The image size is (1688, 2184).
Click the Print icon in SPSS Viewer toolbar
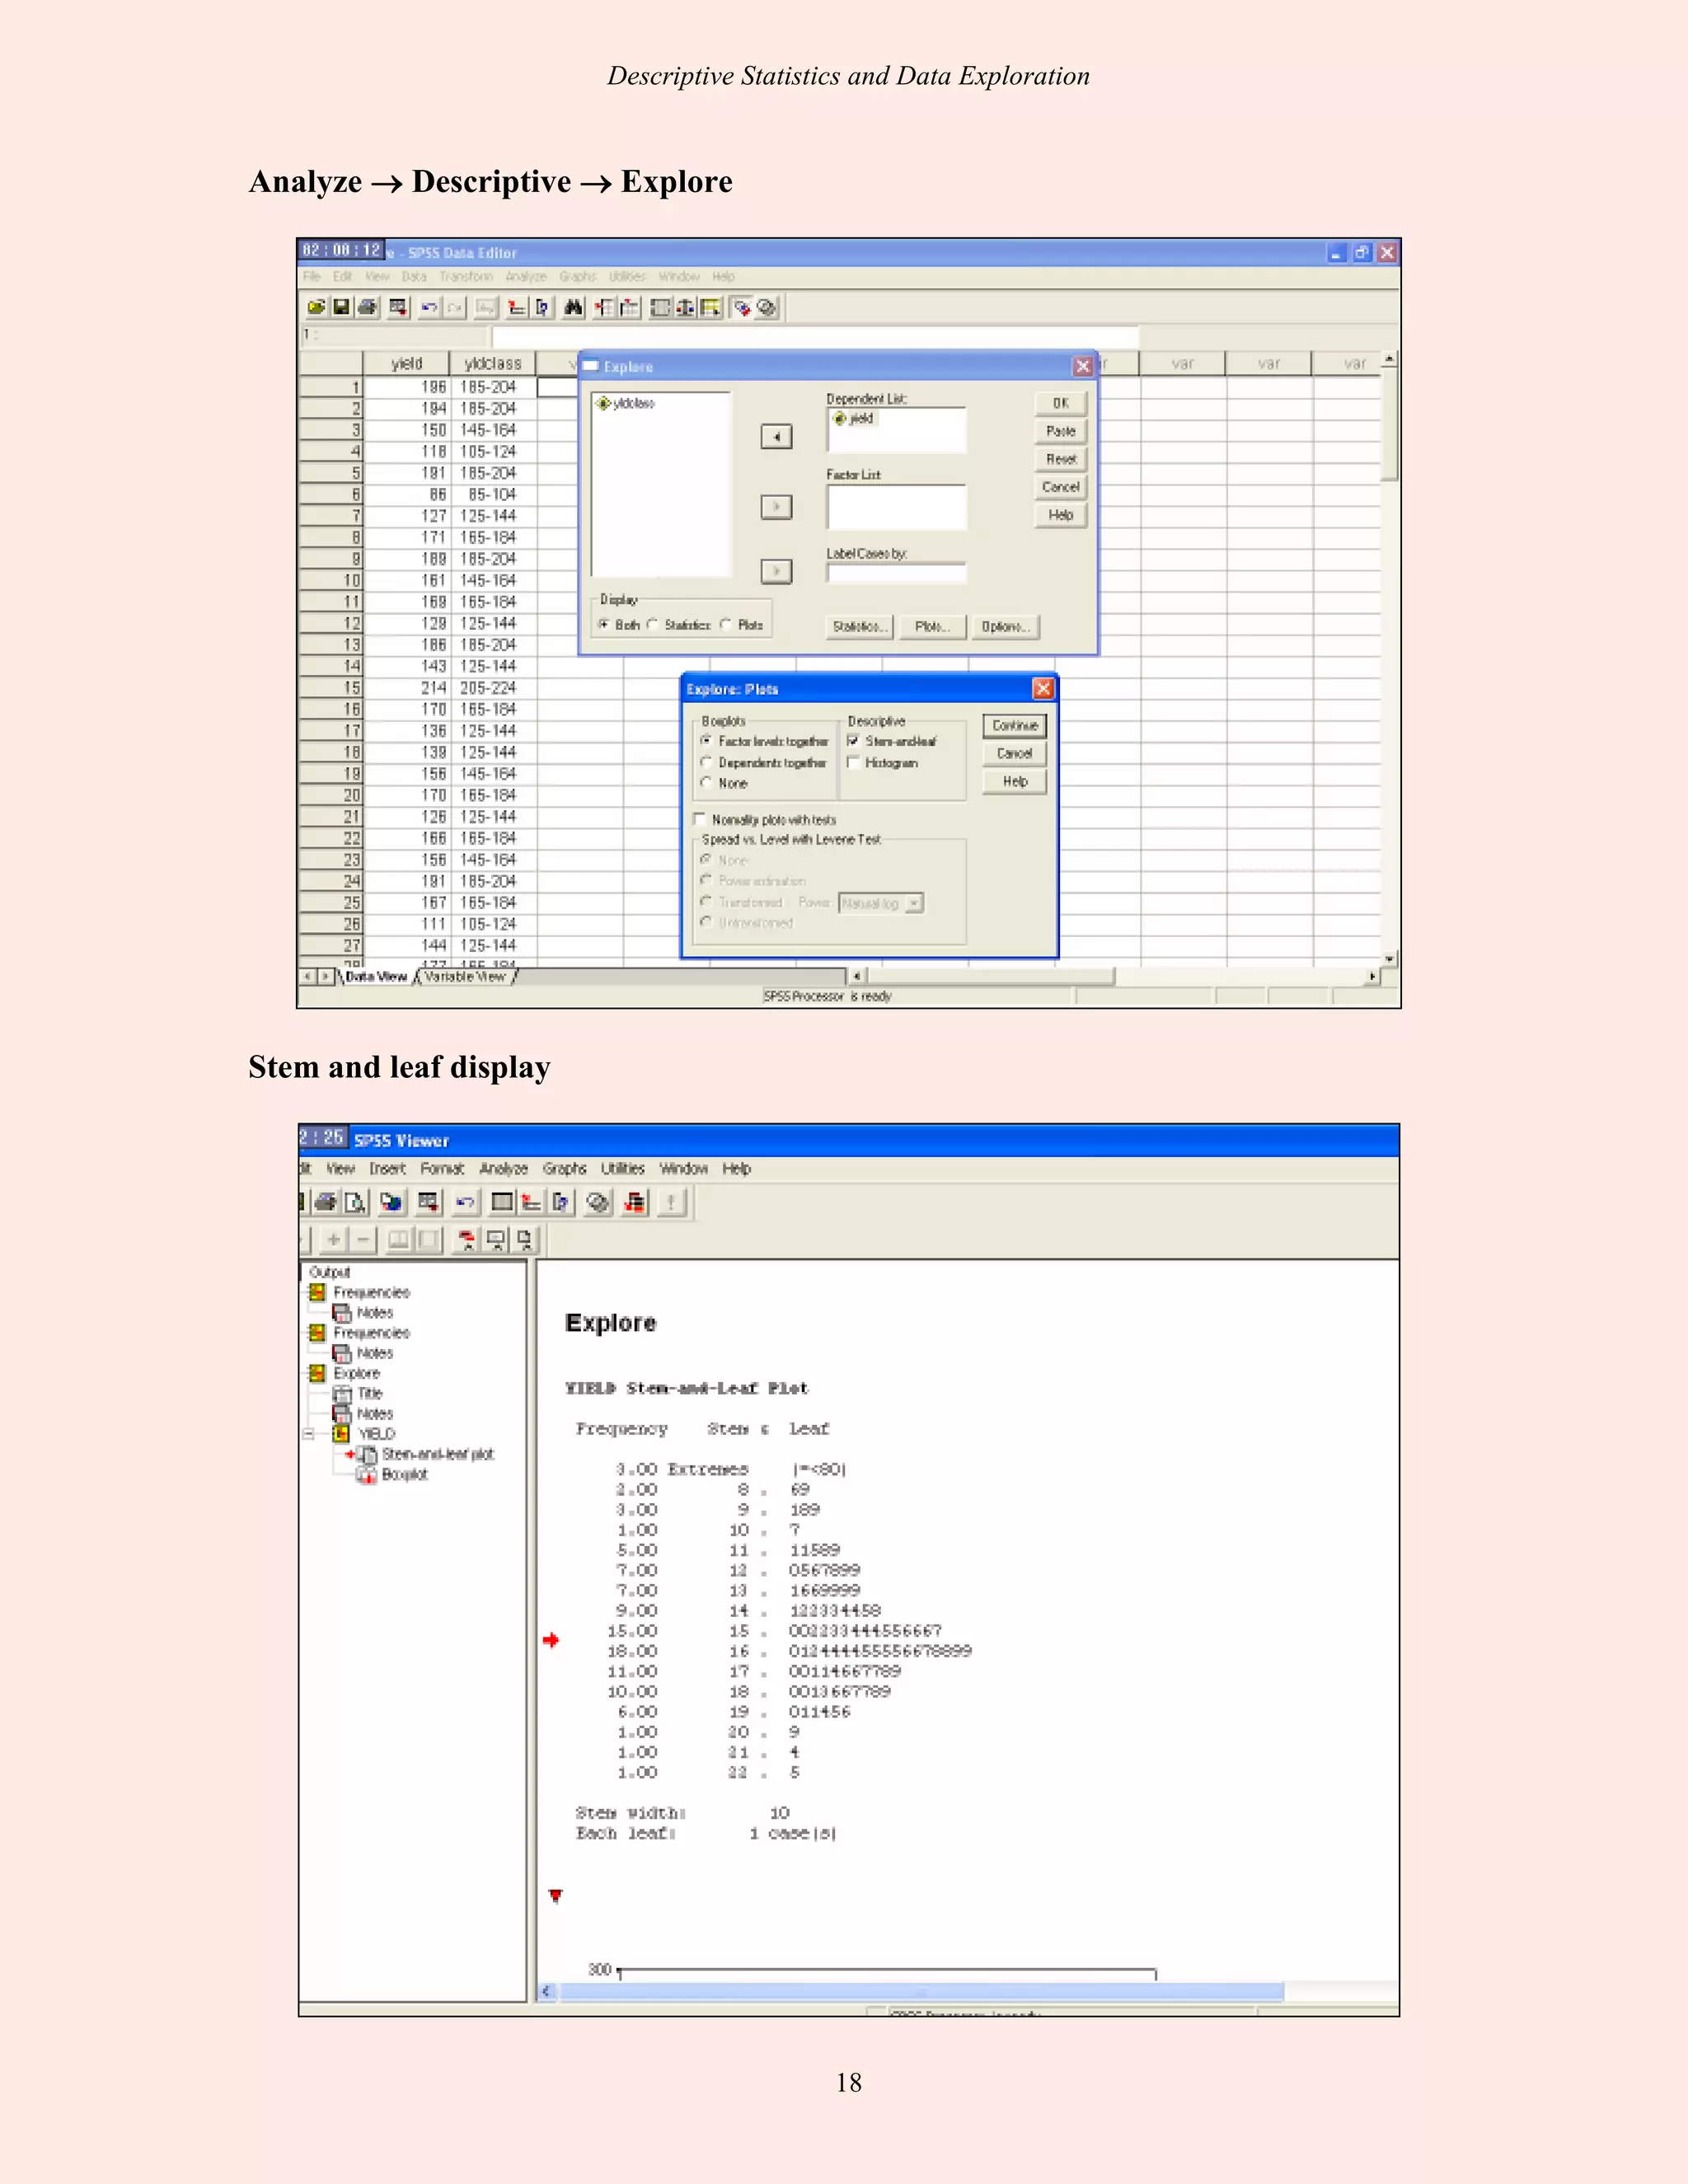326,1202
